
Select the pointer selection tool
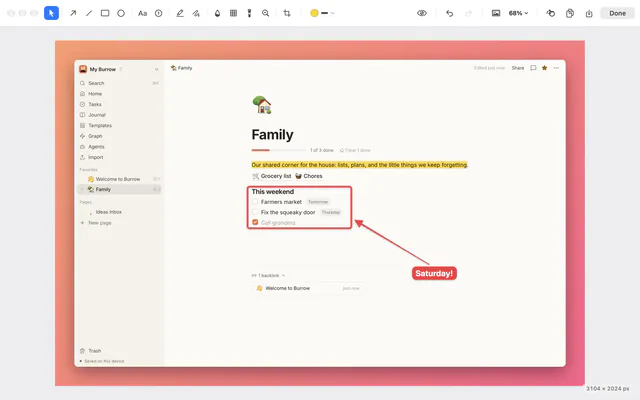[51, 13]
